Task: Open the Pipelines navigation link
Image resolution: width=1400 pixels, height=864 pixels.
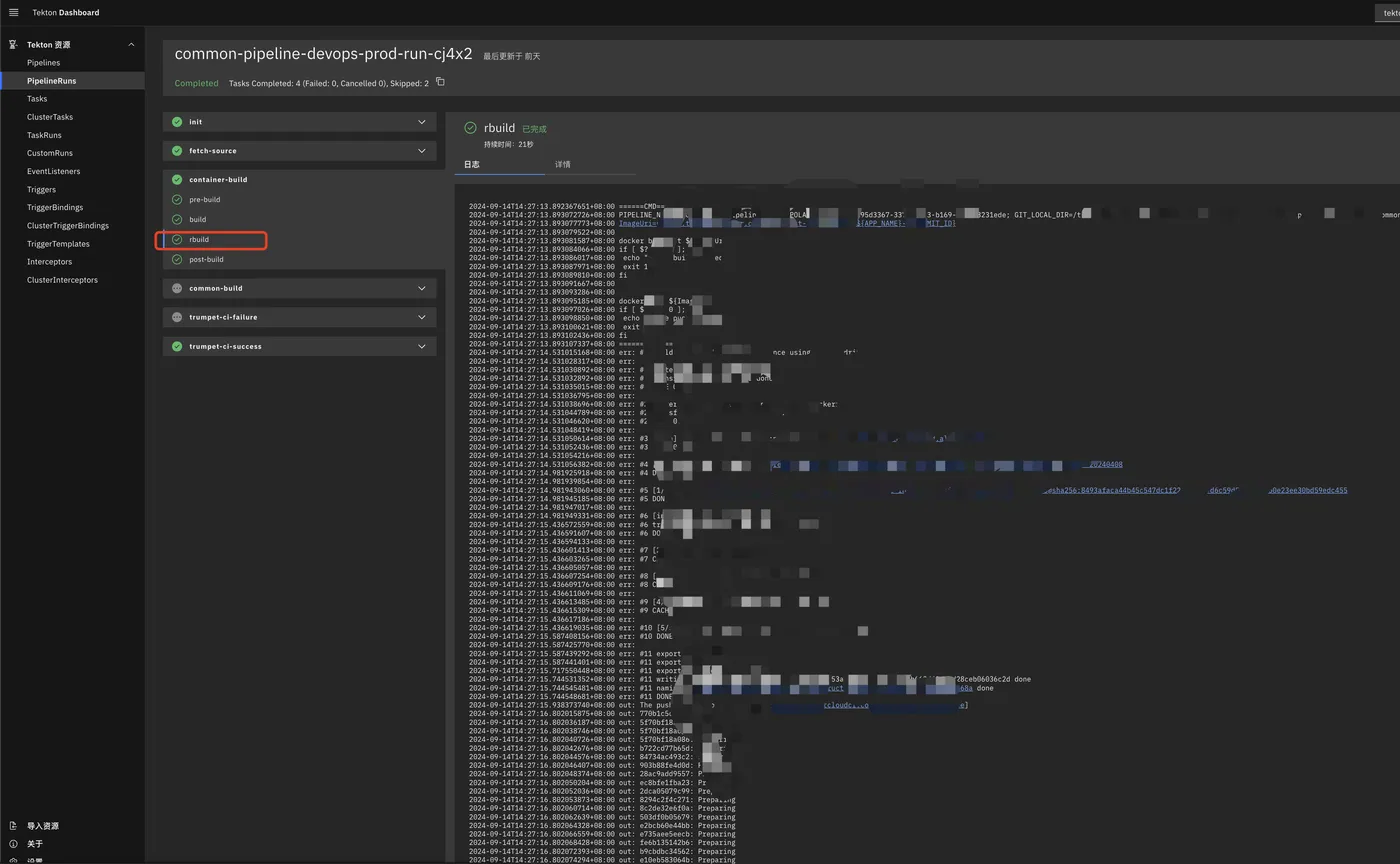Action: pyautogui.click(x=43, y=63)
